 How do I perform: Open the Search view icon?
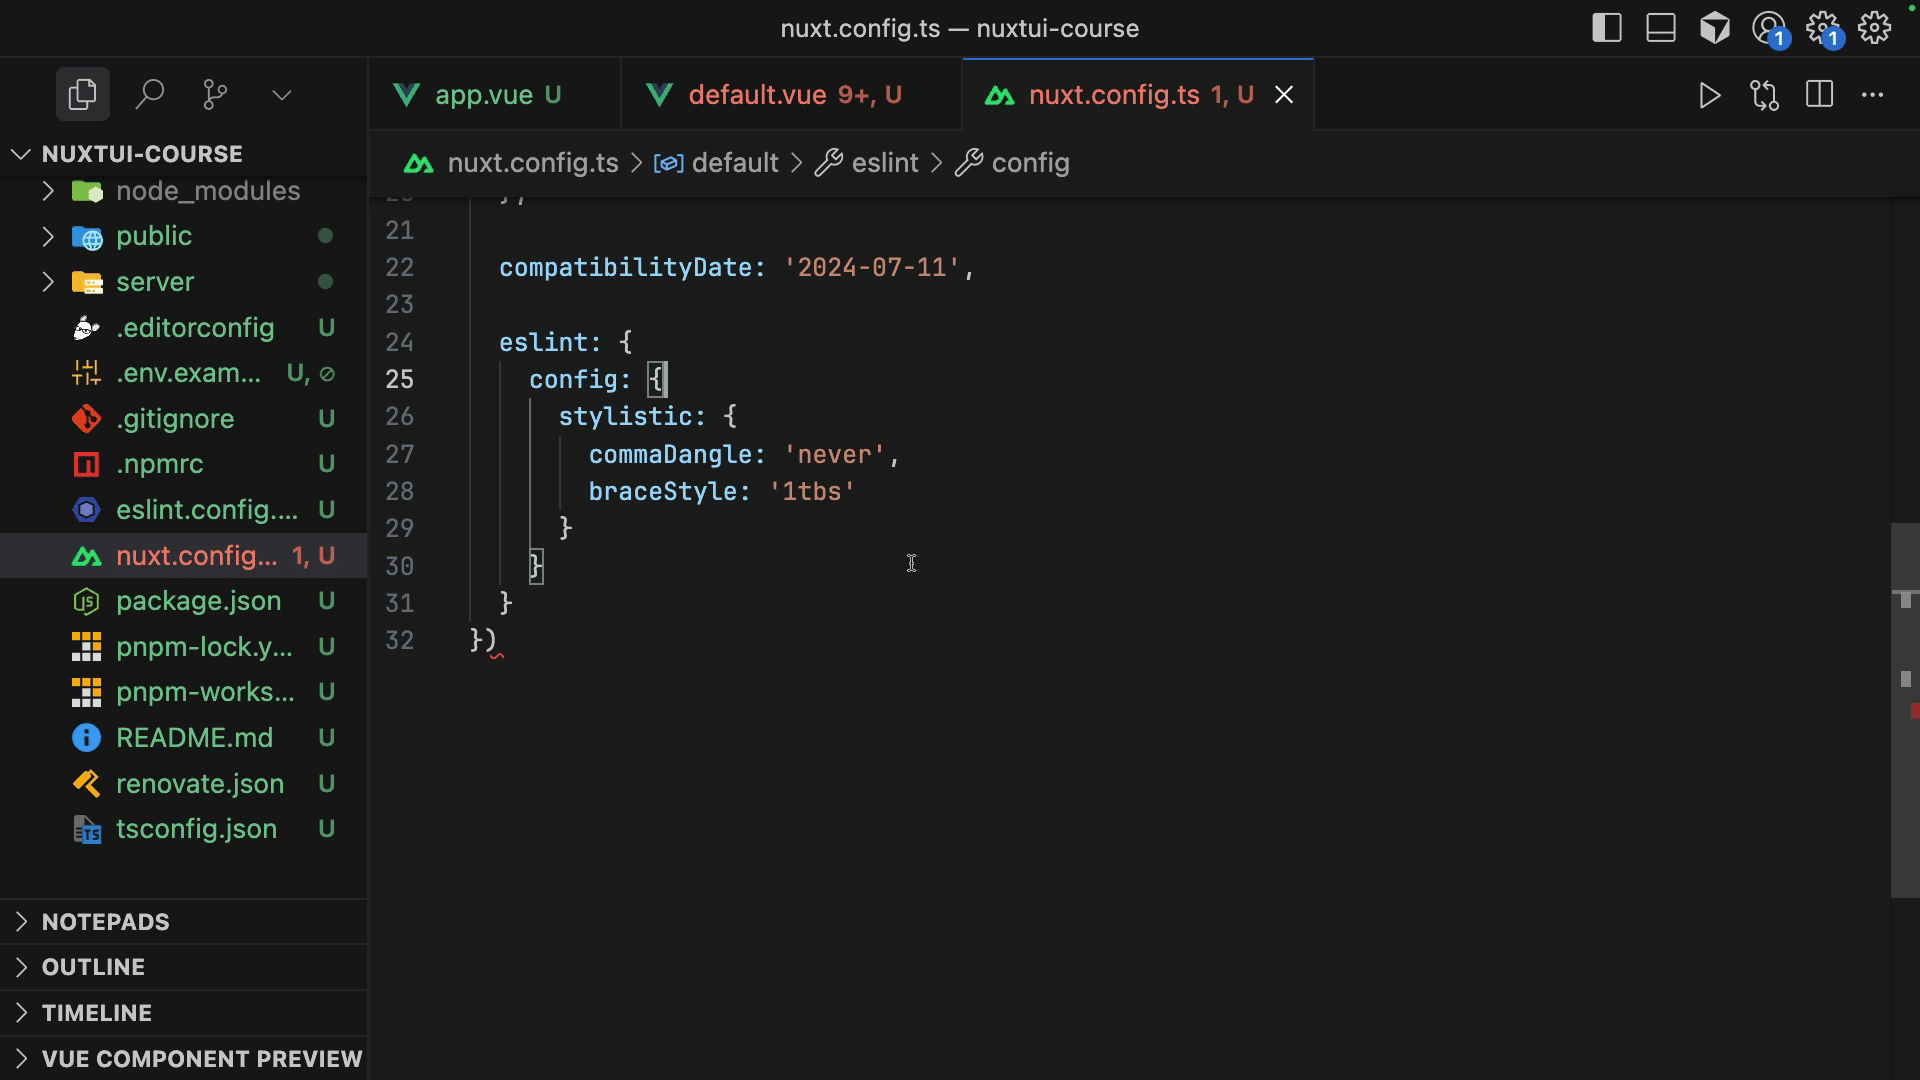(149, 95)
